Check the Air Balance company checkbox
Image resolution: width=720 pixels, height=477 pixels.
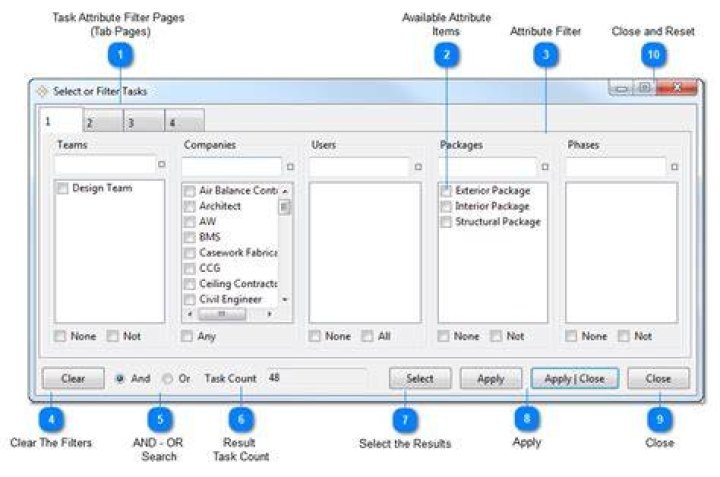(x=189, y=191)
